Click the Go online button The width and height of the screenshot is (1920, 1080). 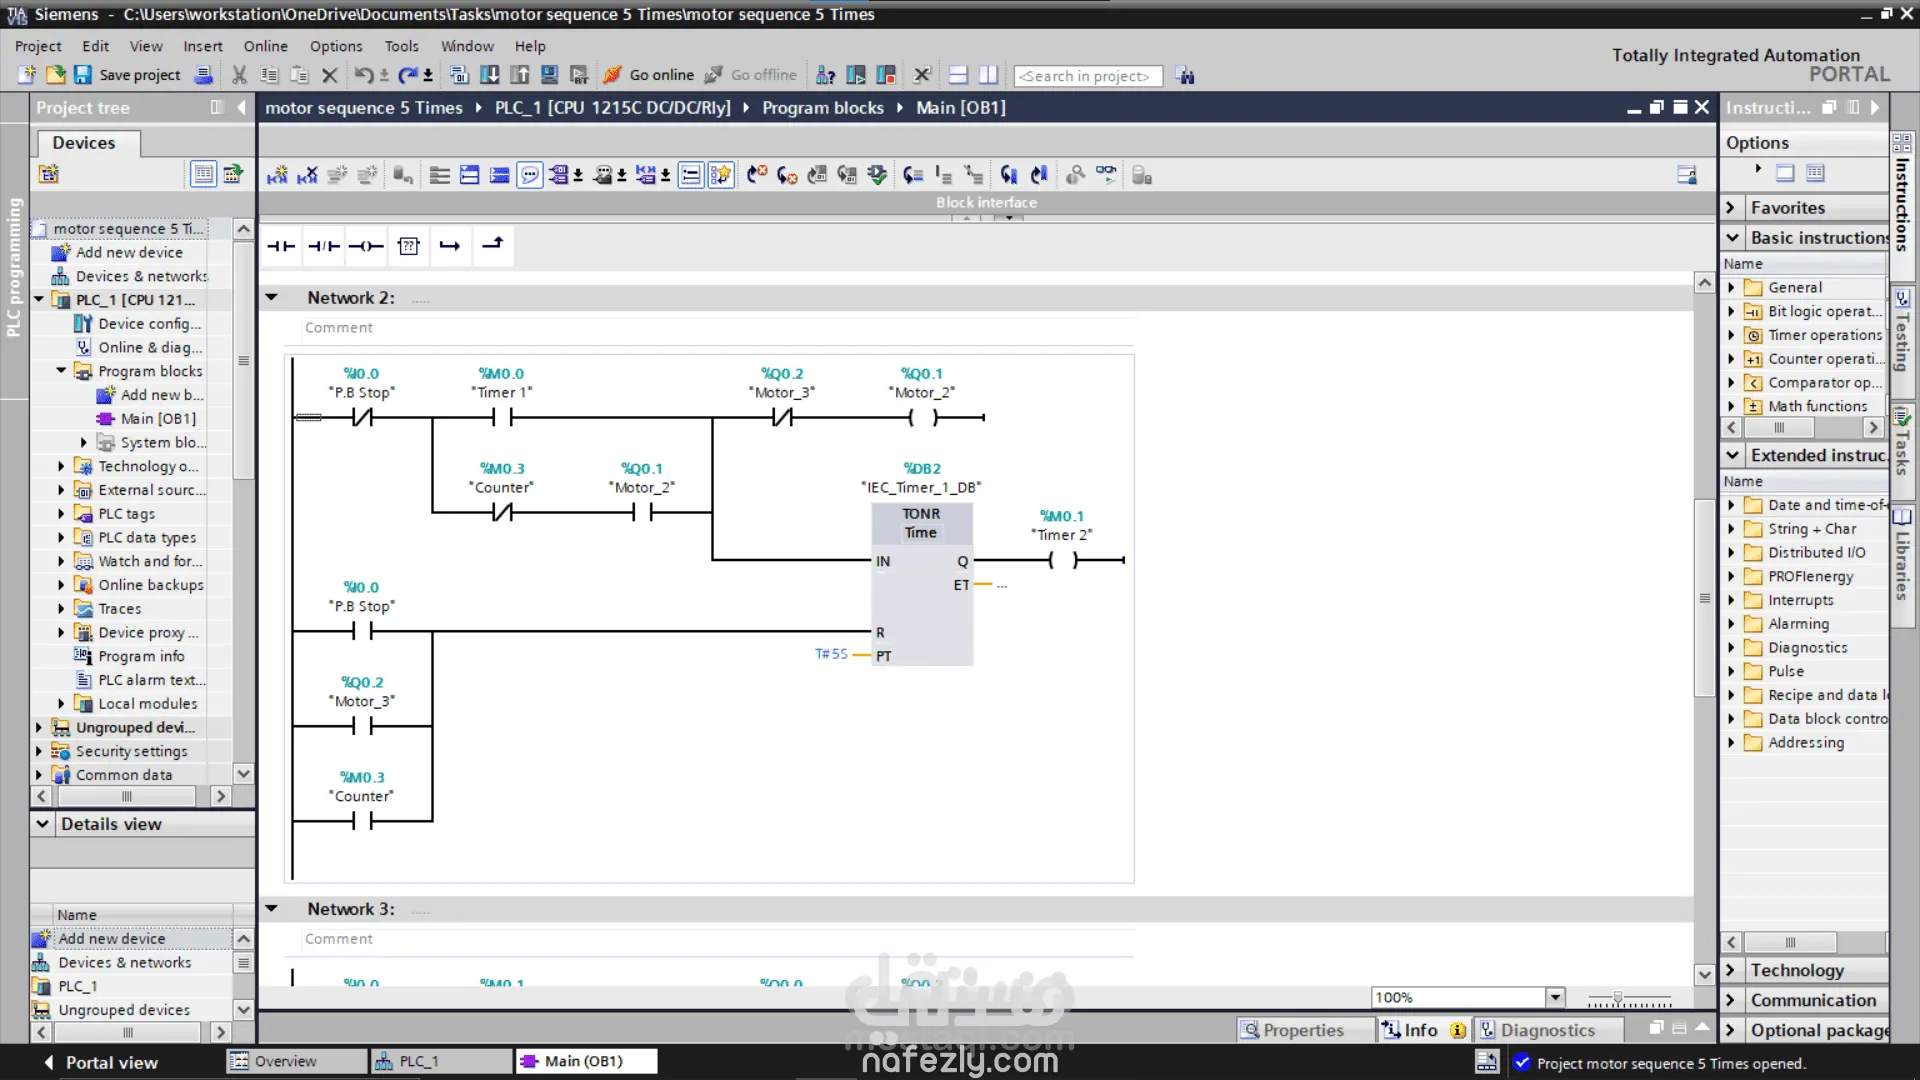tap(649, 75)
